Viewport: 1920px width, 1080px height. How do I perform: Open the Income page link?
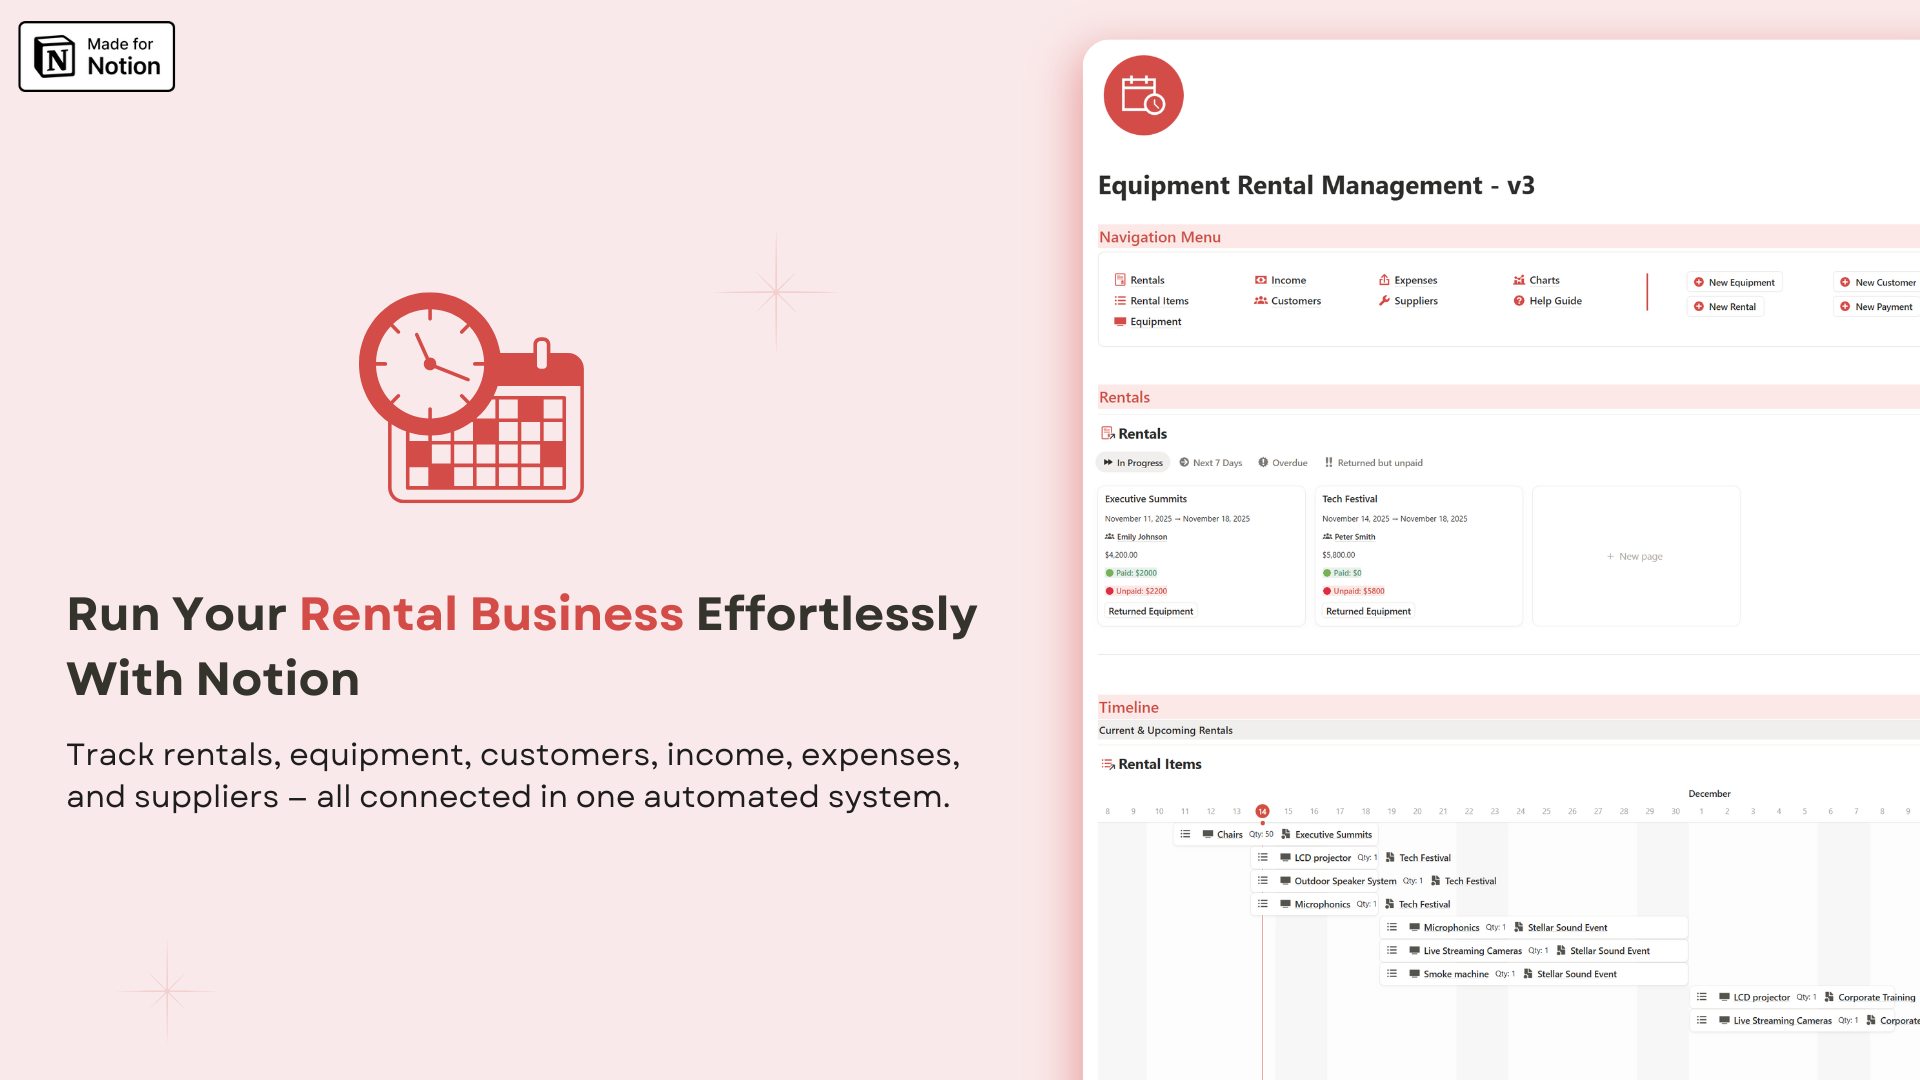[1287, 280]
